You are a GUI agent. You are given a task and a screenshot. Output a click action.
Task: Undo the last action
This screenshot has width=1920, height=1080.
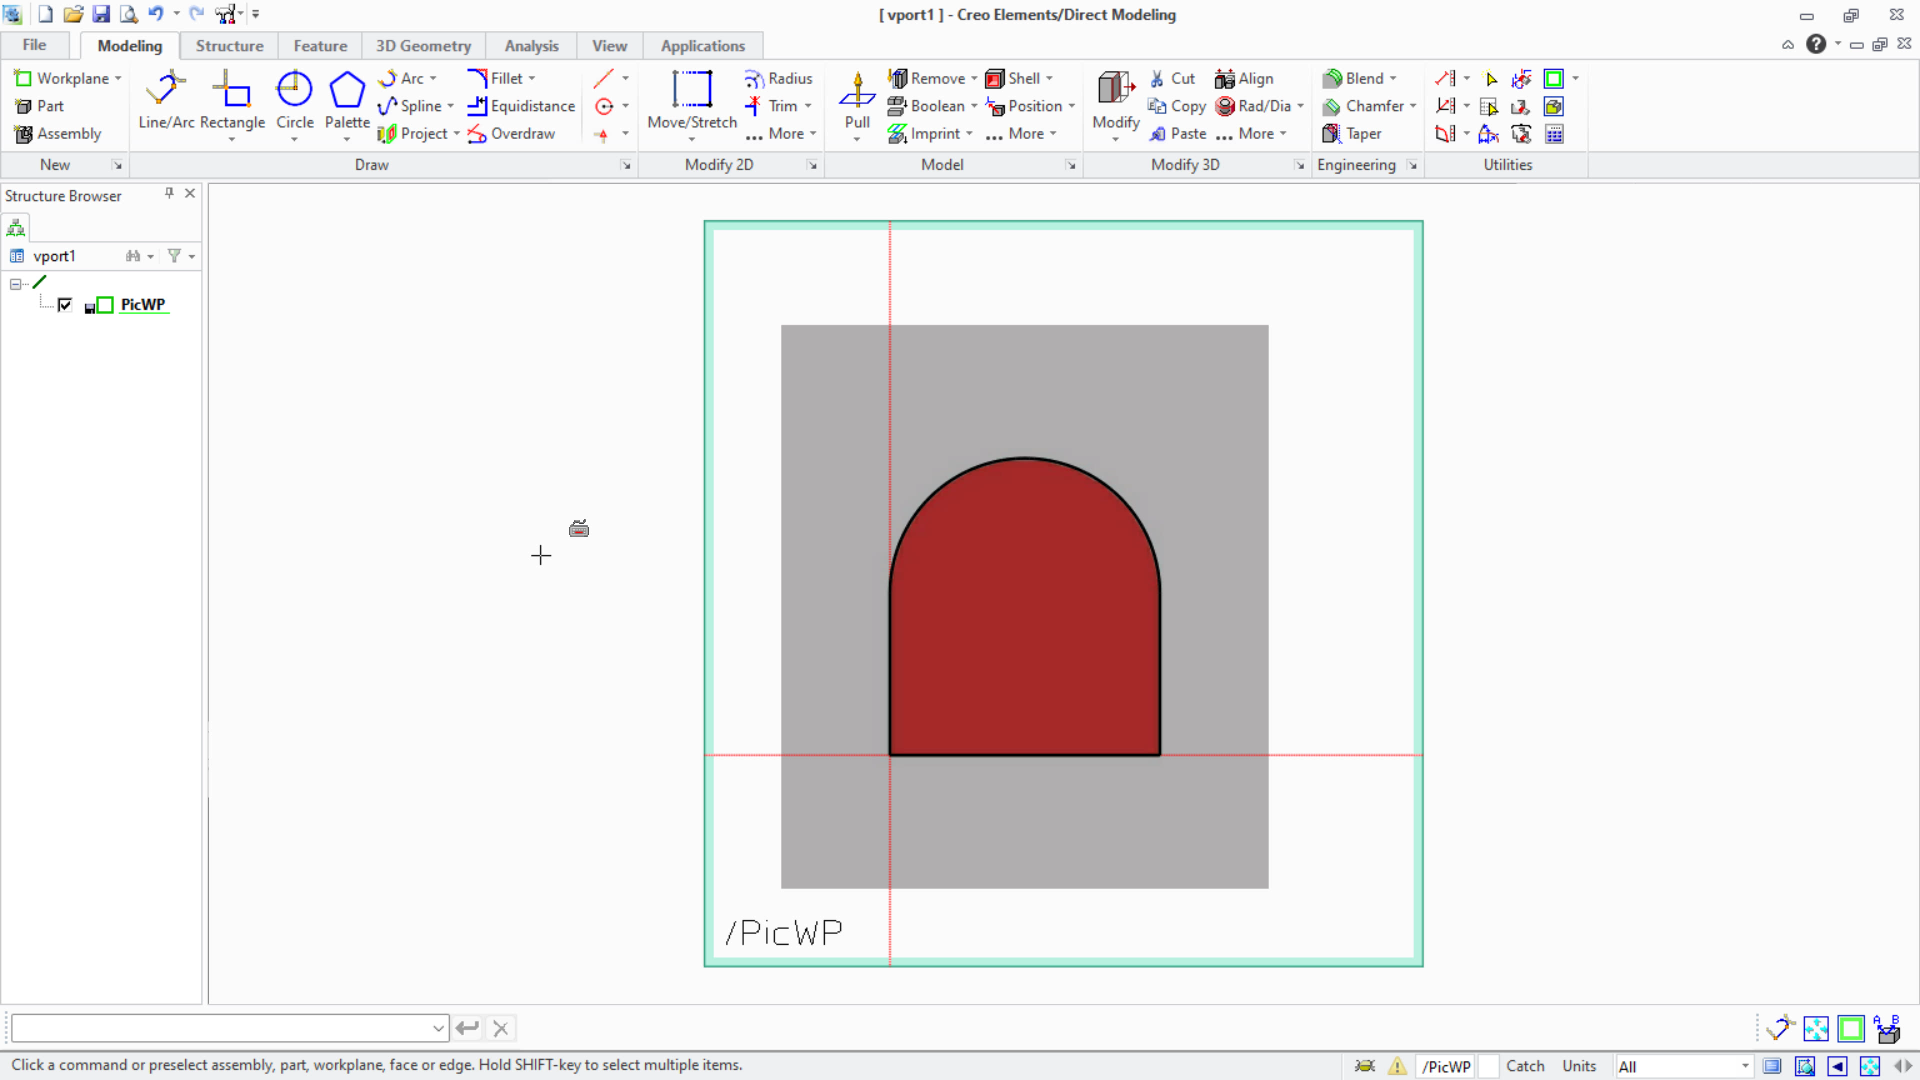[155, 14]
